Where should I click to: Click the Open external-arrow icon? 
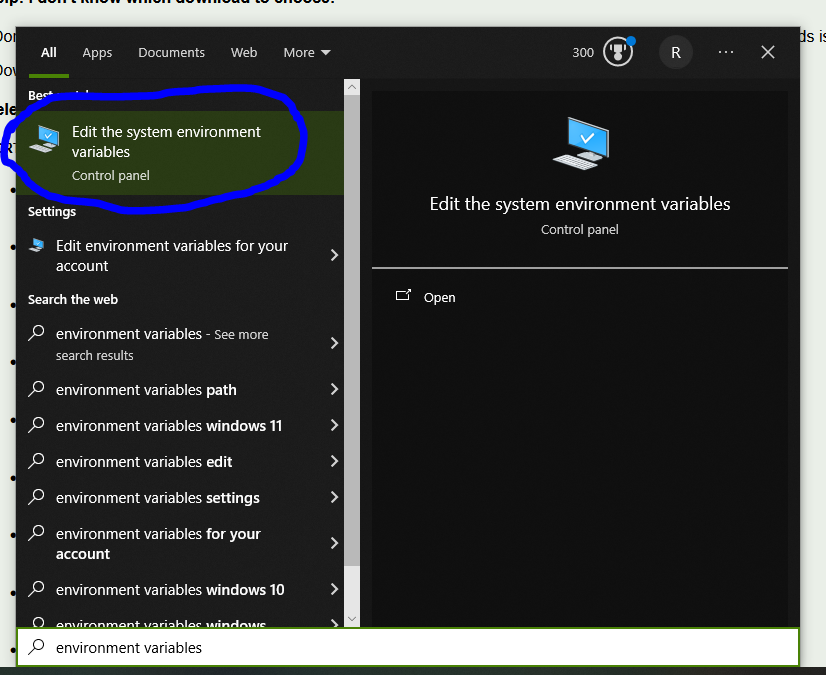point(404,296)
